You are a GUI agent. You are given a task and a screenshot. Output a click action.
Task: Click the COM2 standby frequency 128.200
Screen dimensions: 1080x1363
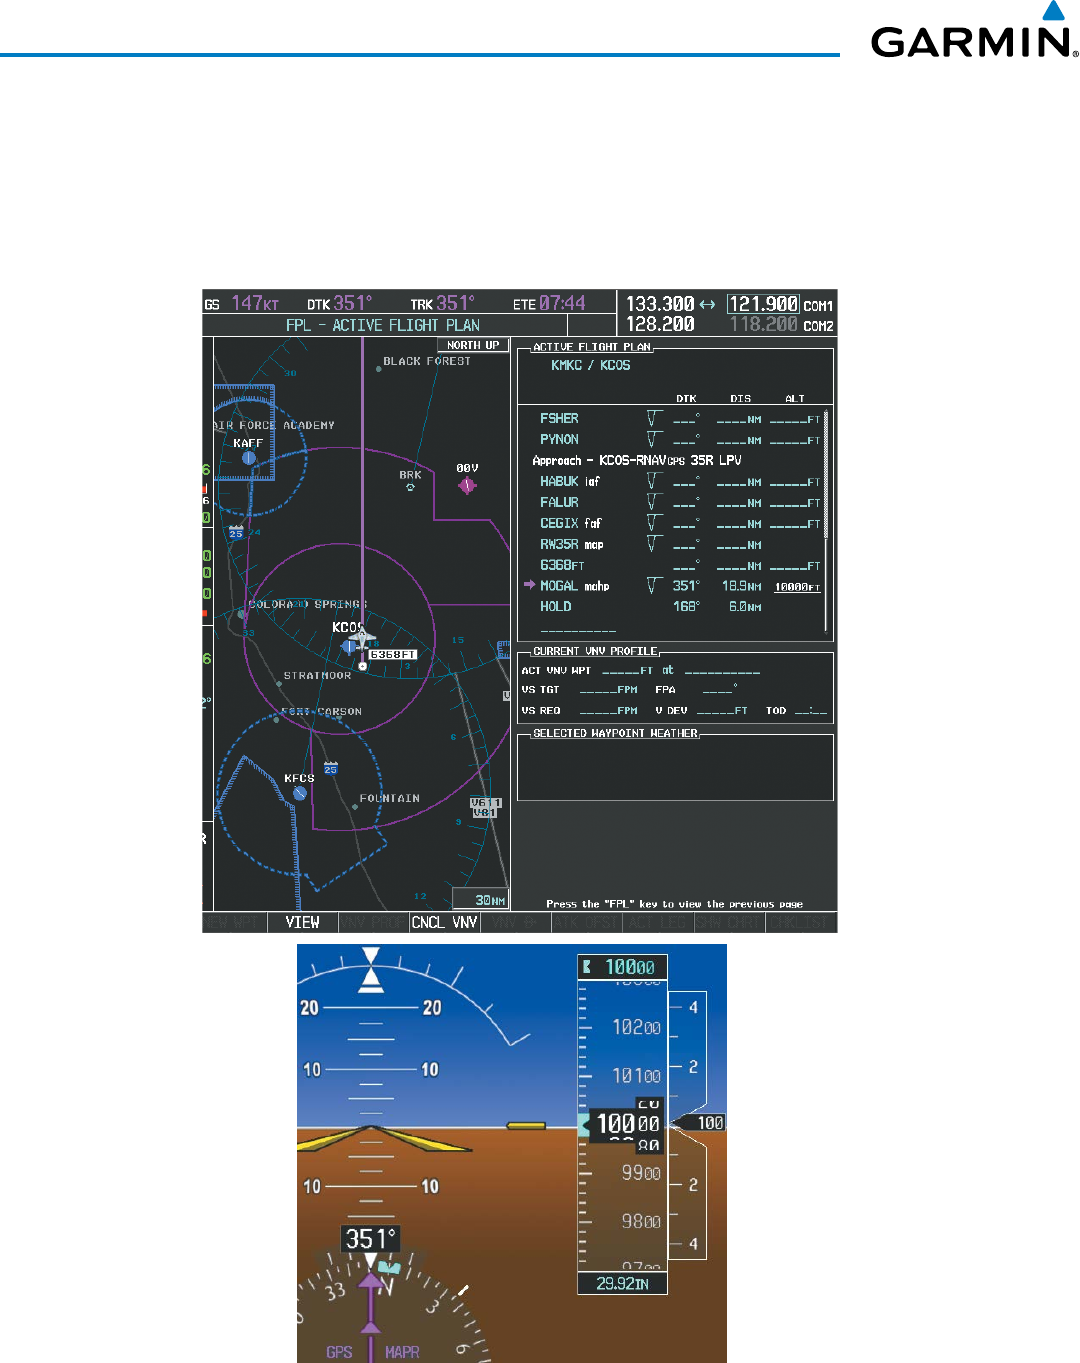pyautogui.click(x=660, y=324)
